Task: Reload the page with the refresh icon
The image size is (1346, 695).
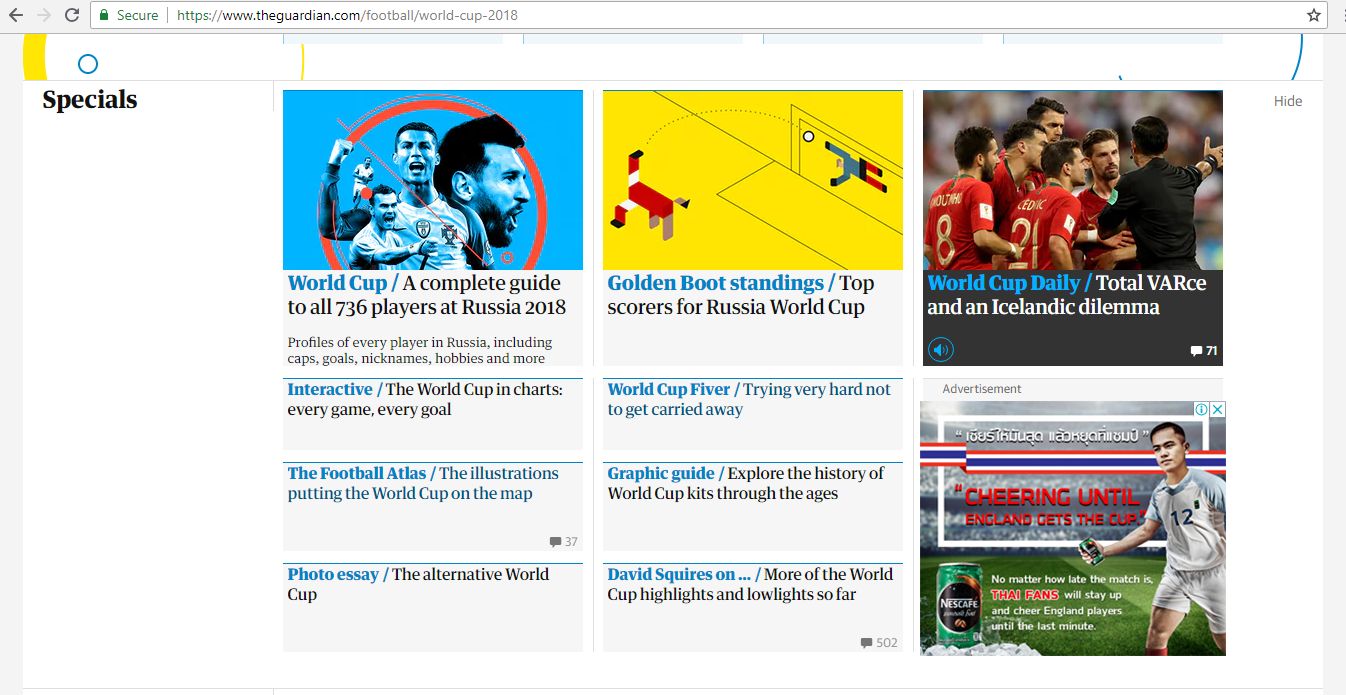Action: coord(71,15)
